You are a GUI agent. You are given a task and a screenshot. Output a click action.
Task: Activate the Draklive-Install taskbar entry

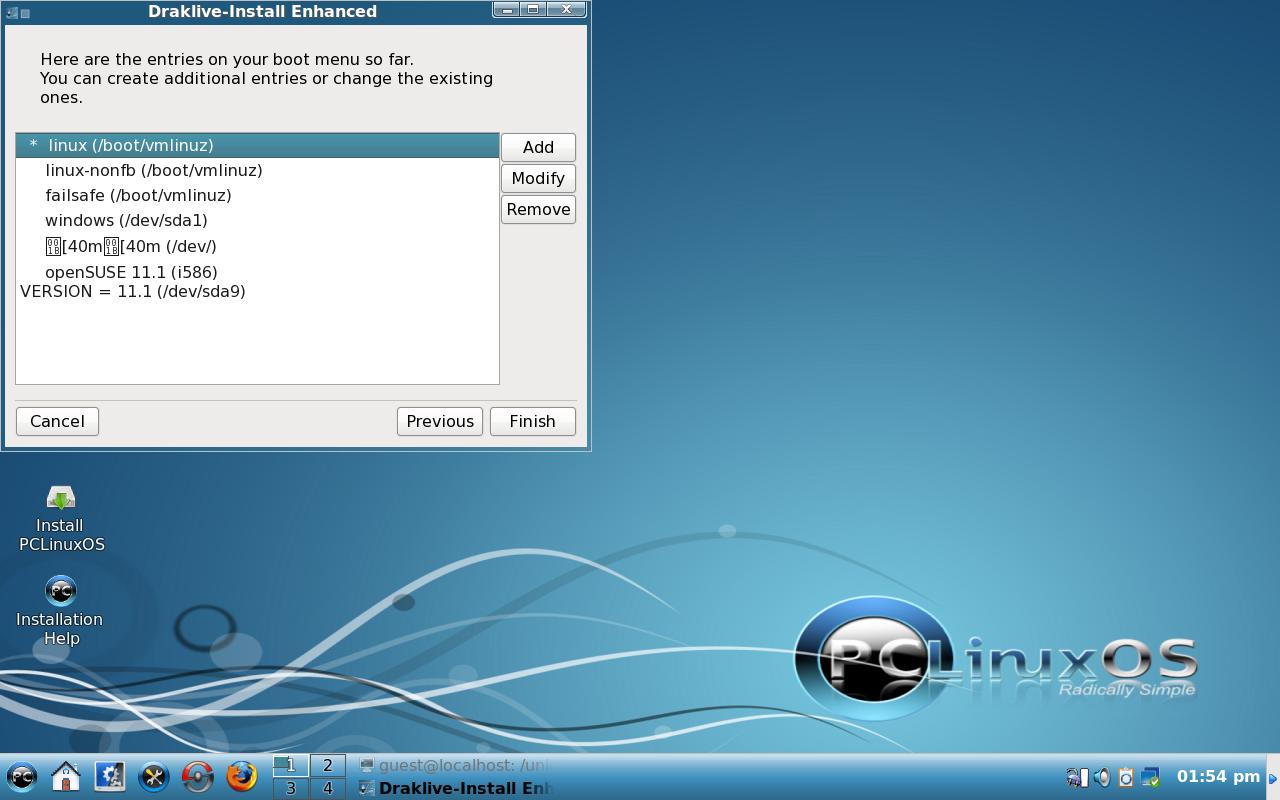pyautogui.click(x=456, y=788)
